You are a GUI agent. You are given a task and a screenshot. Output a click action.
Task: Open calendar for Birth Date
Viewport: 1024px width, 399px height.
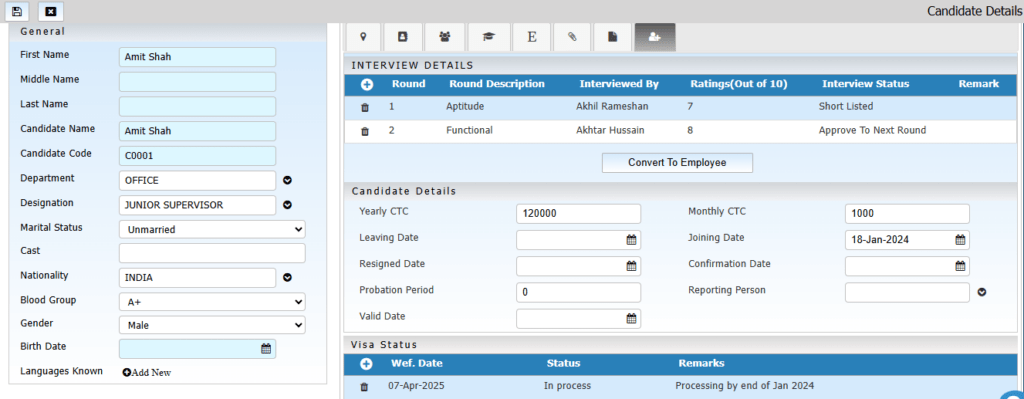[x=266, y=349]
